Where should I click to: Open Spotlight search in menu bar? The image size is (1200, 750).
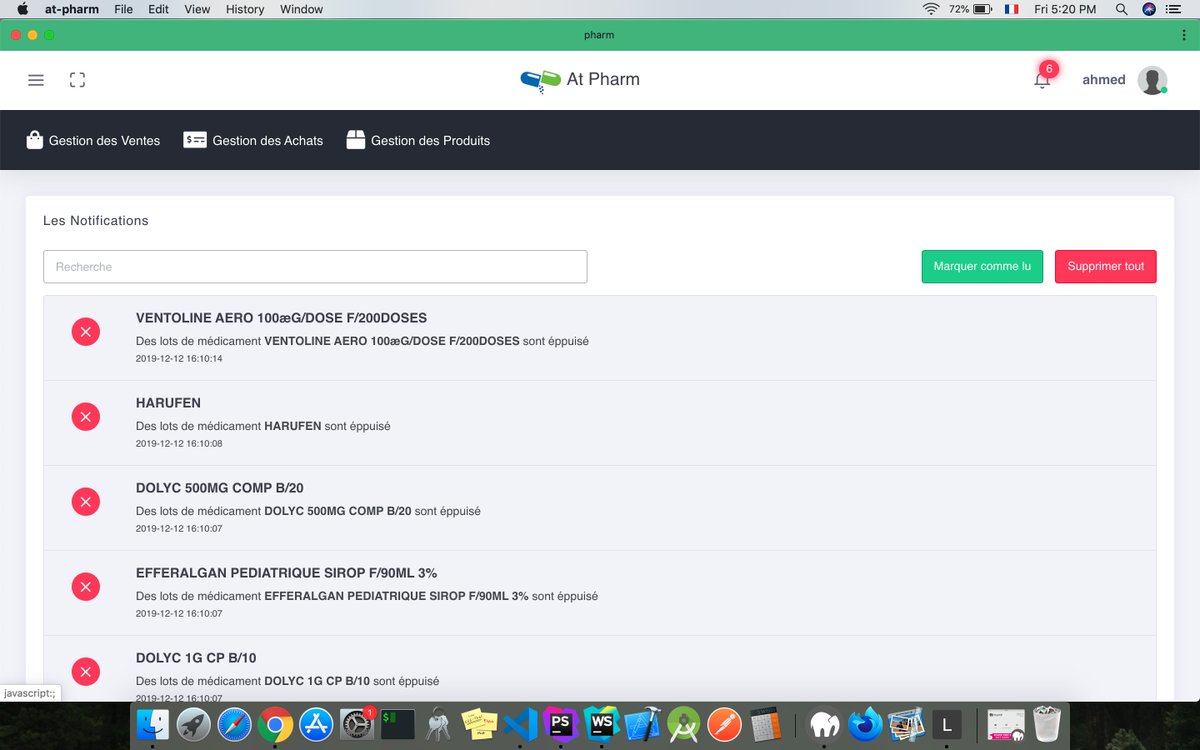tap(1121, 9)
